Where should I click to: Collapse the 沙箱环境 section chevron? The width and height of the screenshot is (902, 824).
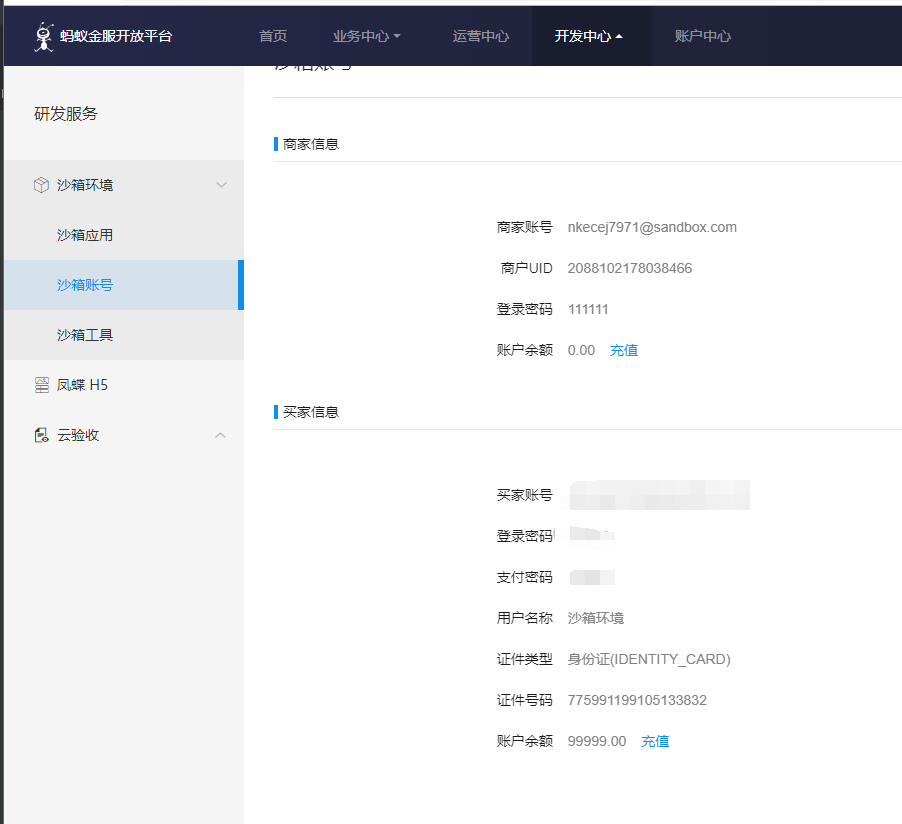coord(221,185)
